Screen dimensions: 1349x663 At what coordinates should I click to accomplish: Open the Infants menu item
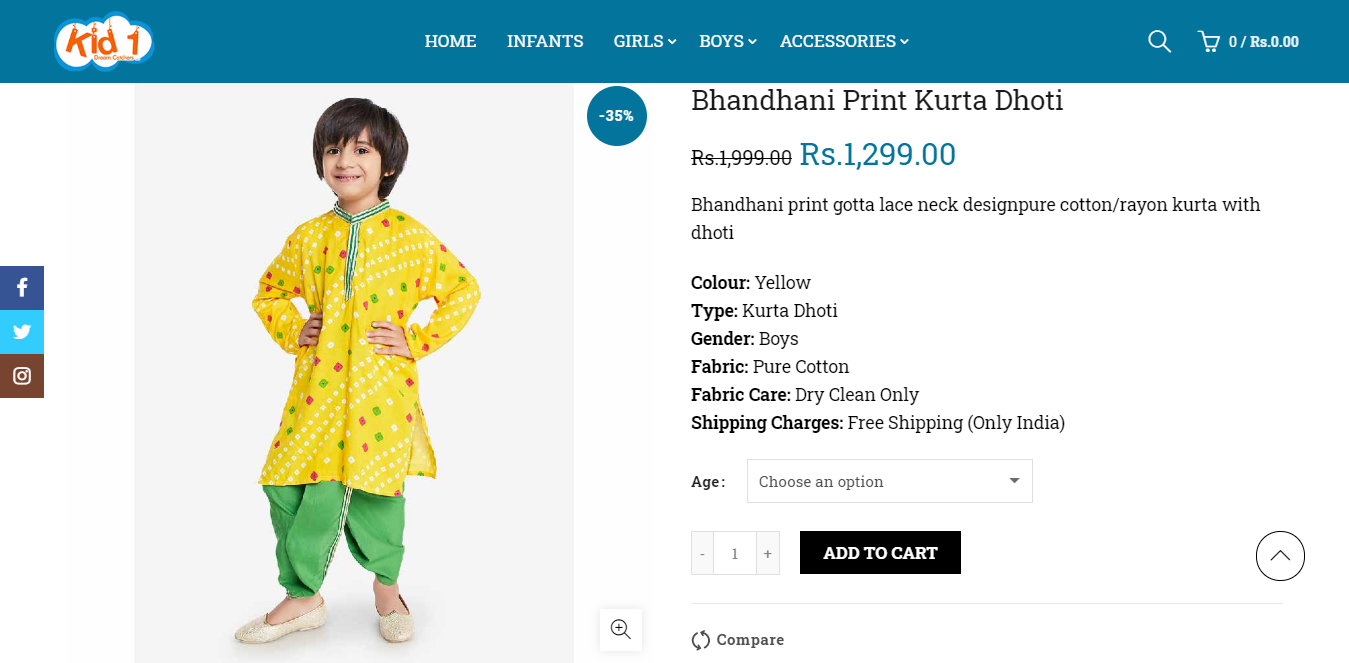click(x=545, y=41)
